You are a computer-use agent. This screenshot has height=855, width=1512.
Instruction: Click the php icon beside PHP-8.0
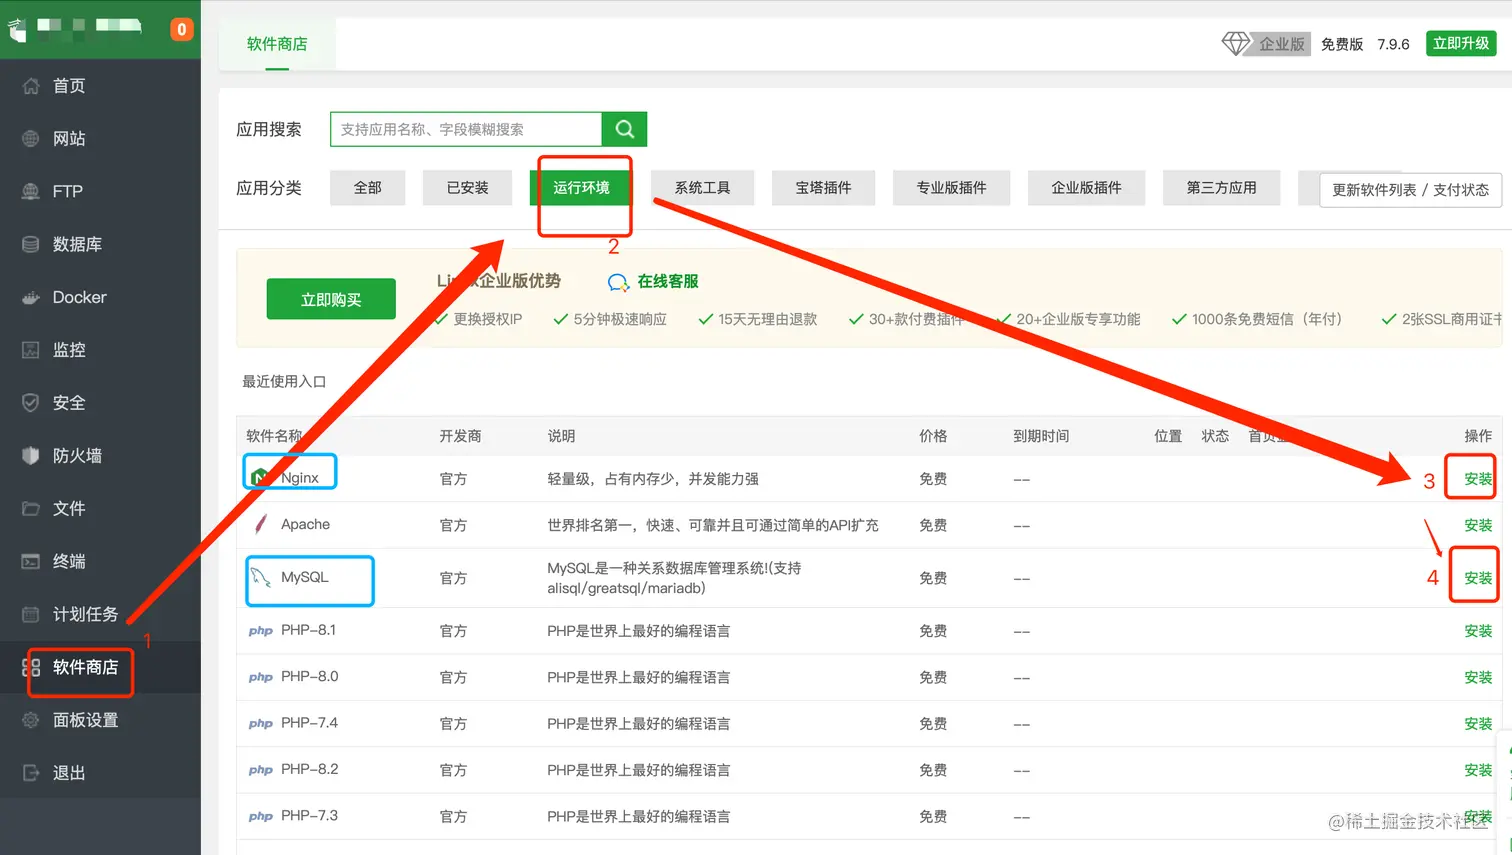(x=261, y=677)
